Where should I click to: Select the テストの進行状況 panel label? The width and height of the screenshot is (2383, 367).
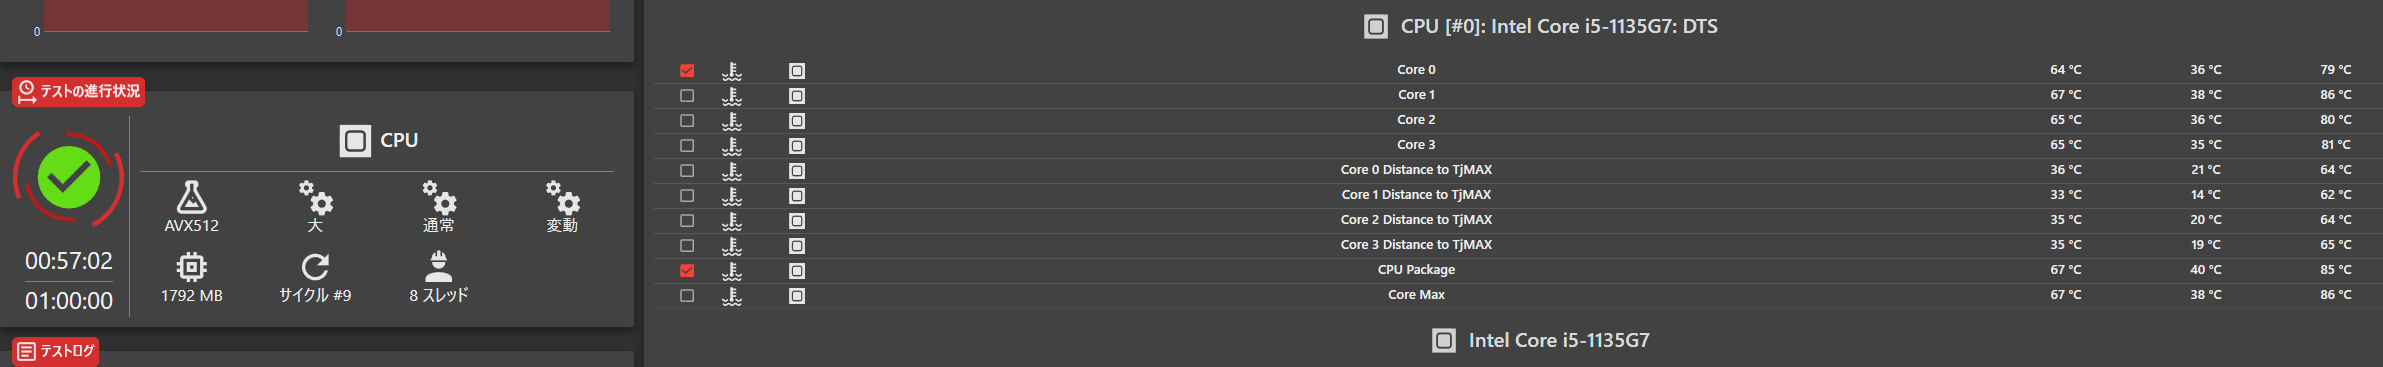79,92
